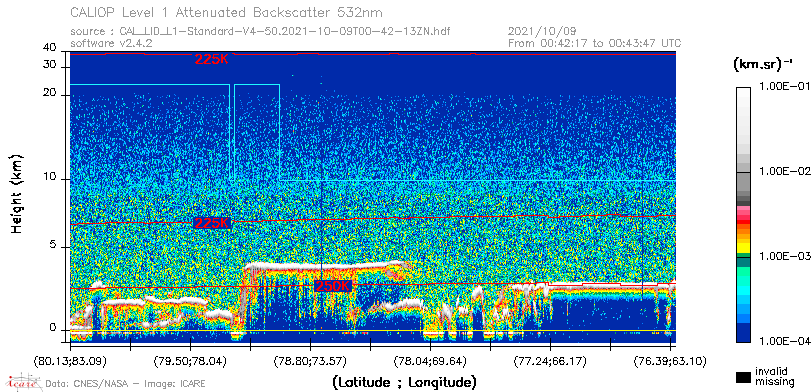The height and width of the screenshot is (392, 811).
Task: Click the source HDF filename line
Action: (x=260, y=32)
